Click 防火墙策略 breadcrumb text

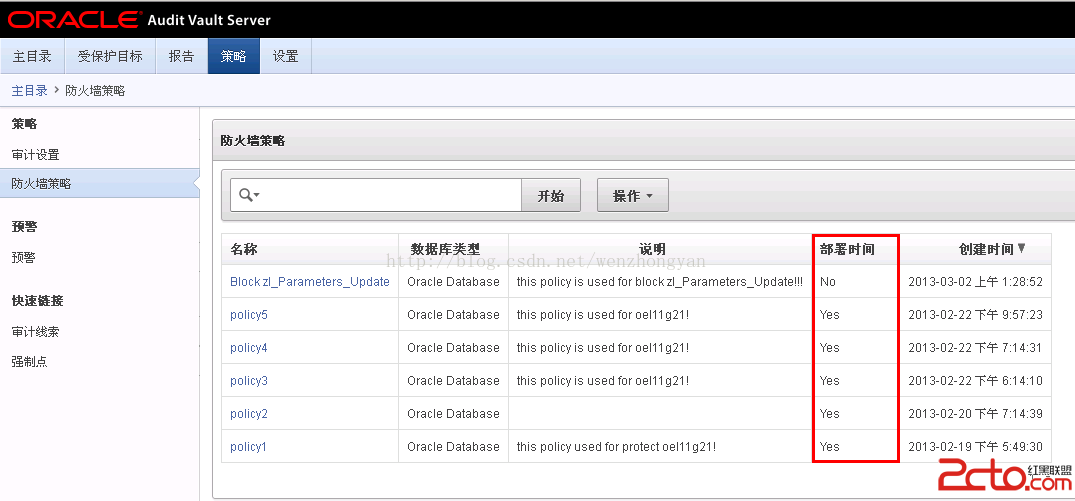pos(95,90)
